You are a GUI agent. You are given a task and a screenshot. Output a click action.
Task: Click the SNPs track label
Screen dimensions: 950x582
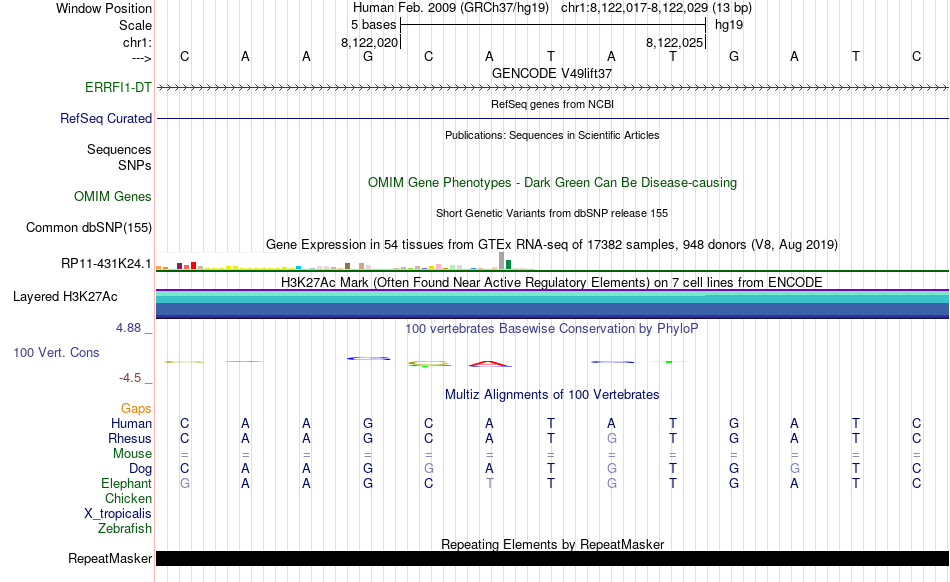[x=135, y=165]
